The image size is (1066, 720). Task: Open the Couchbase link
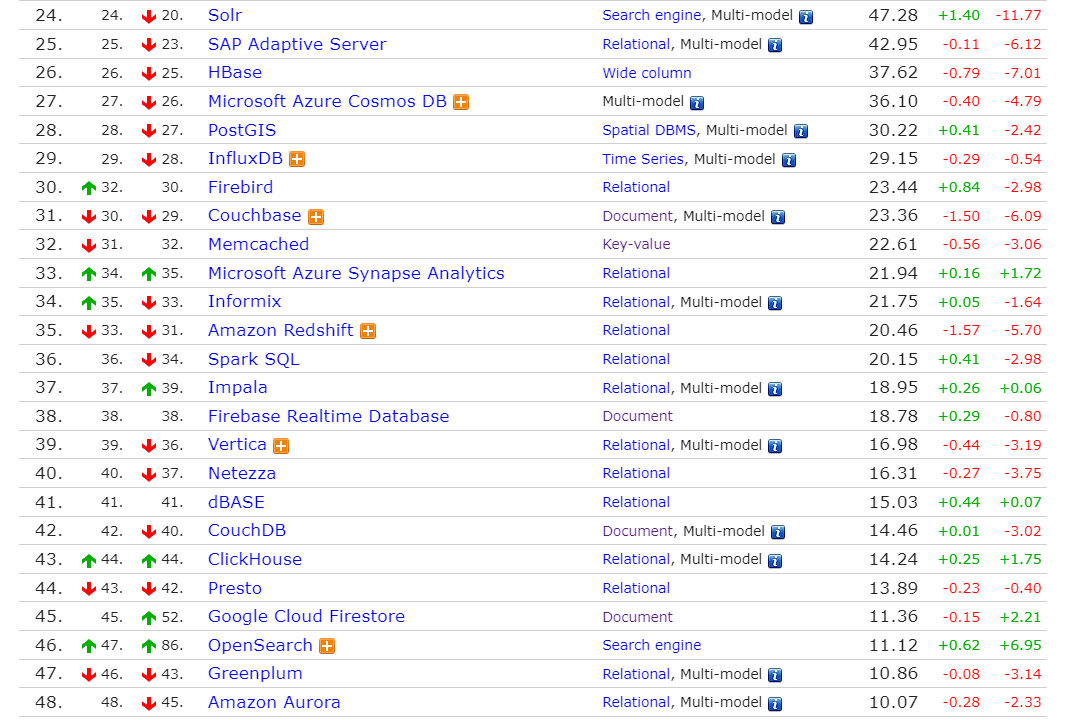(x=255, y=216)
